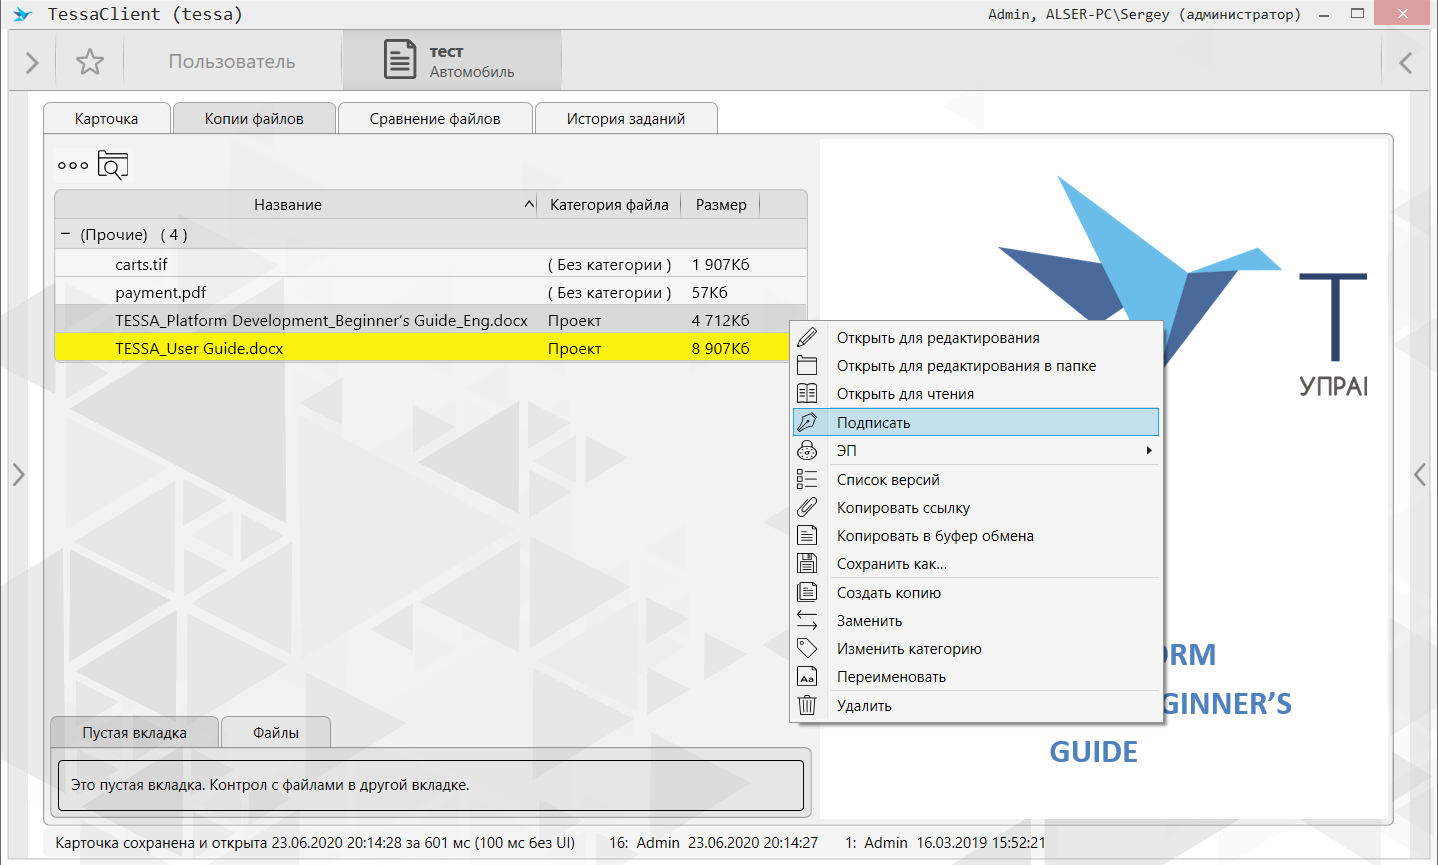Click the pen nib icon for Подписать
The width and height of the screenshot is (1438, 865).
[807, 422]
